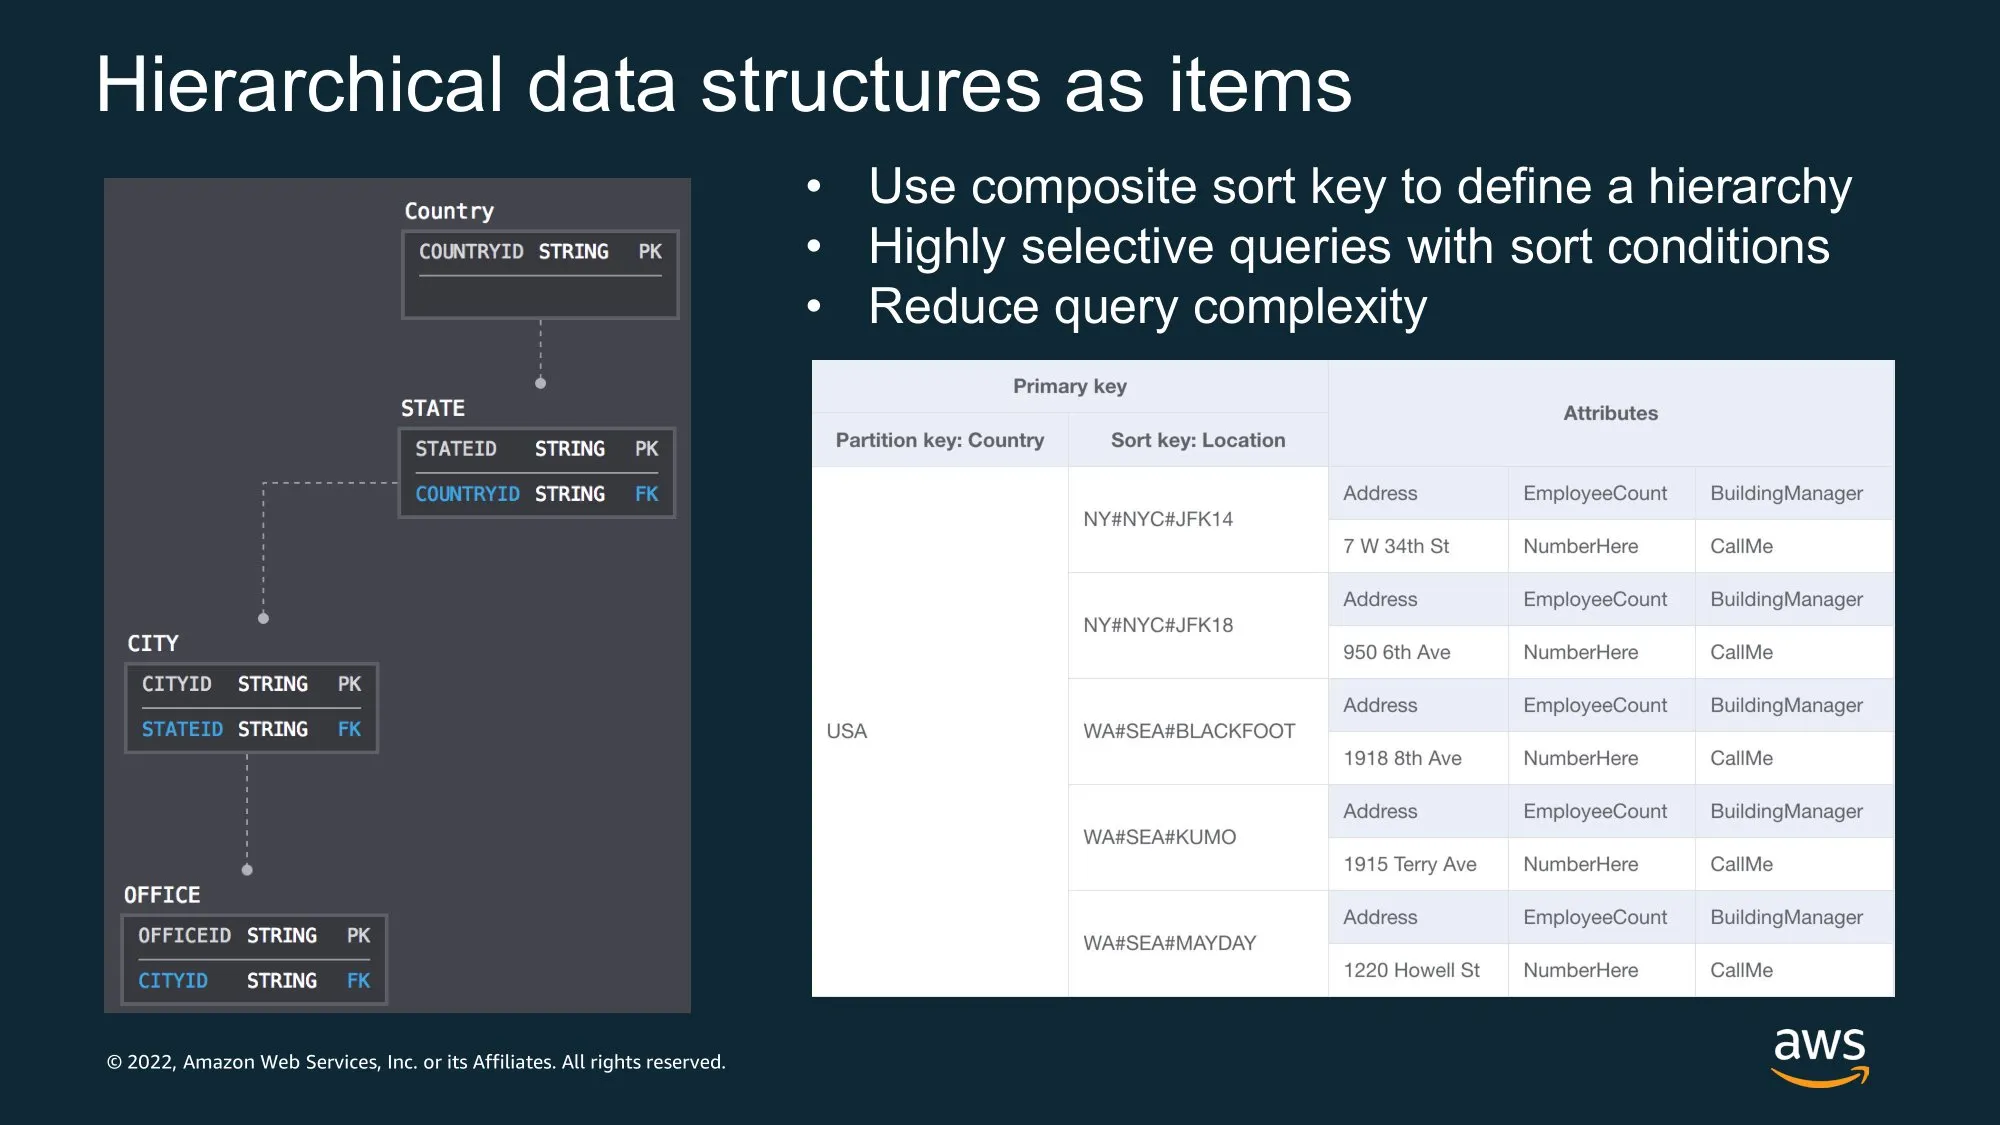Click Partition key: Country column header
Screen dimensions: 2000x1125
pos(939,440)
